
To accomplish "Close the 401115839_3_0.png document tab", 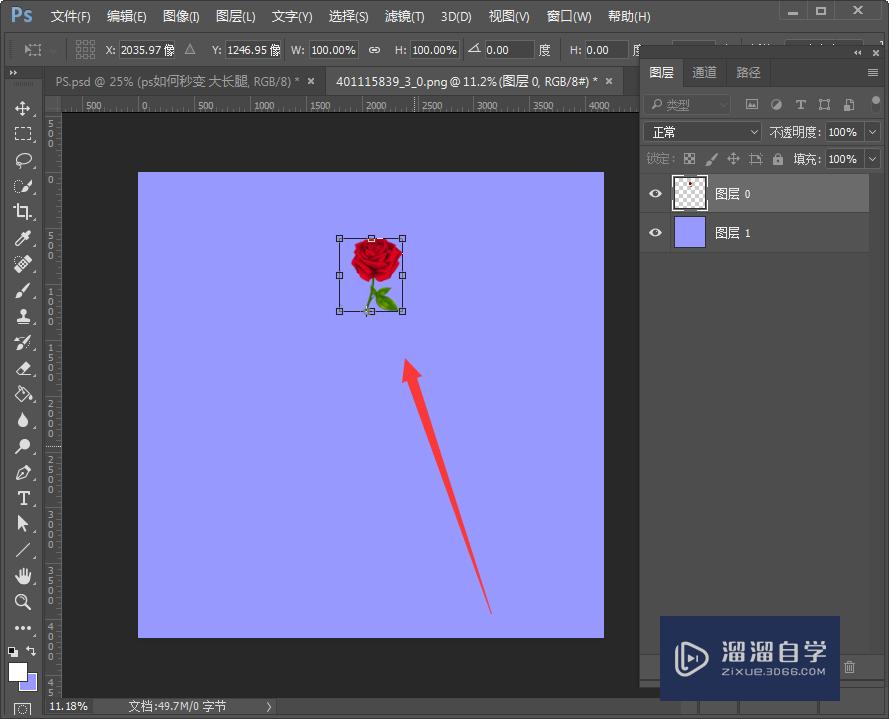I will 609,81.
